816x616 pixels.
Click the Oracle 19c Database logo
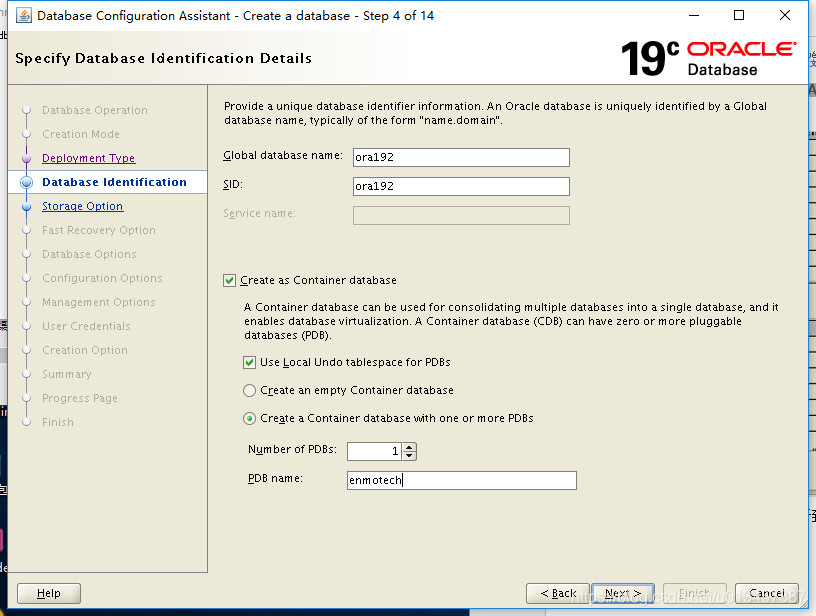tap(708, 58)
